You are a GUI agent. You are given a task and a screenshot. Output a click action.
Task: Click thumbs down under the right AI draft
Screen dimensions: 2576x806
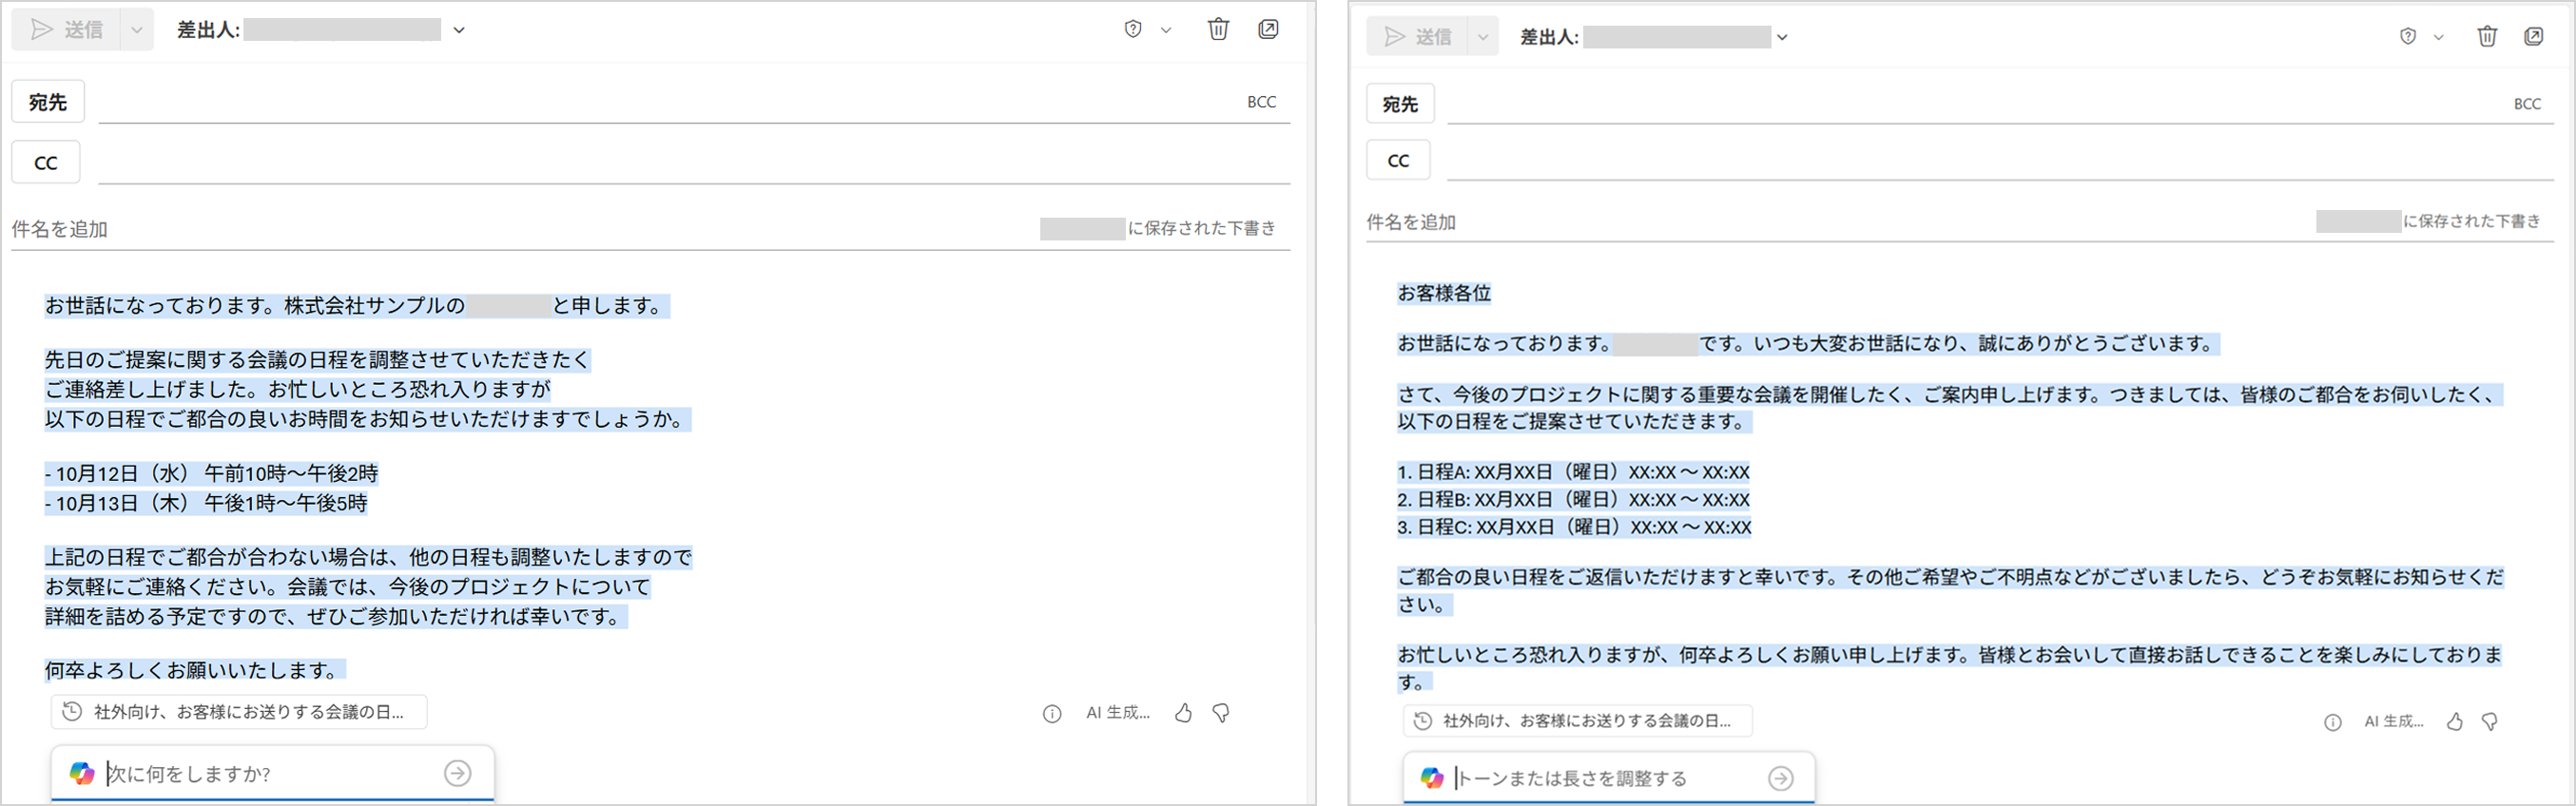coord(2490,721)
